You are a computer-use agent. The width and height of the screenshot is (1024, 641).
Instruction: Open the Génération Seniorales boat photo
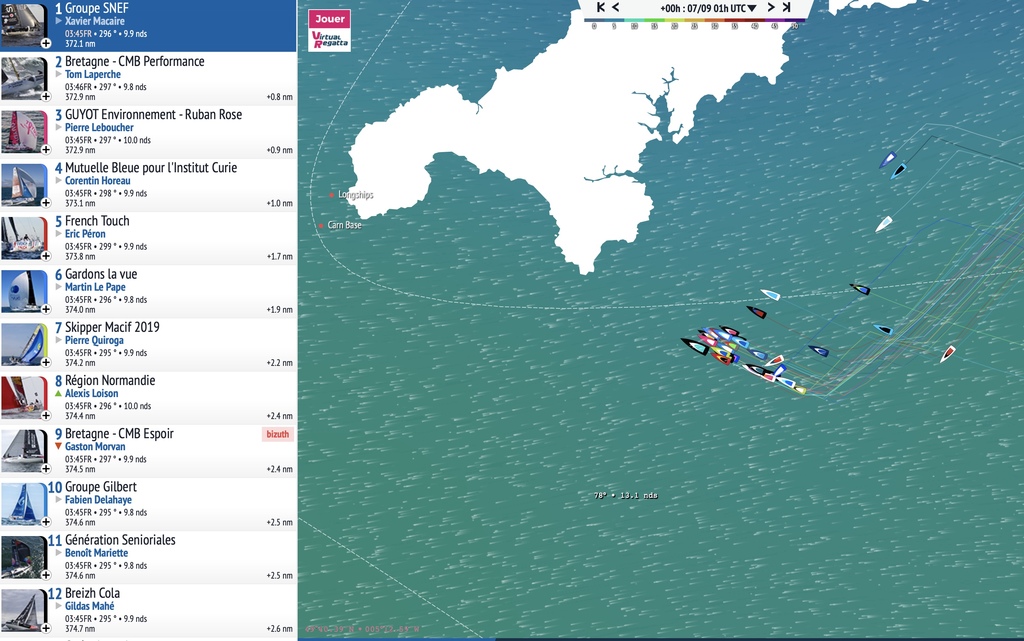pyautogui.click(x=24, y=557)
